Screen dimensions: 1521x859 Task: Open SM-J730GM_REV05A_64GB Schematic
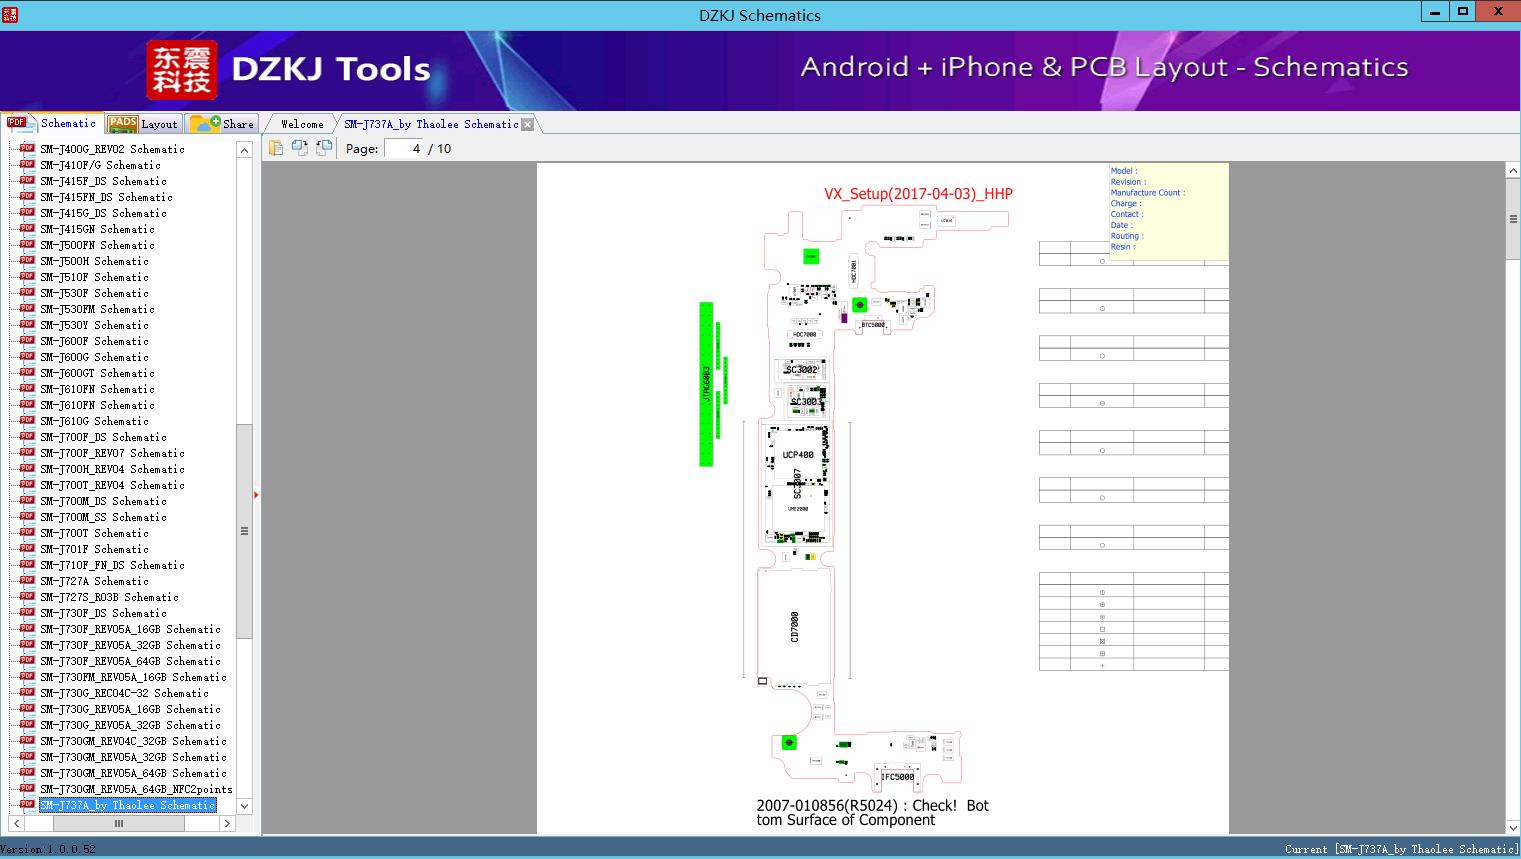133,773
